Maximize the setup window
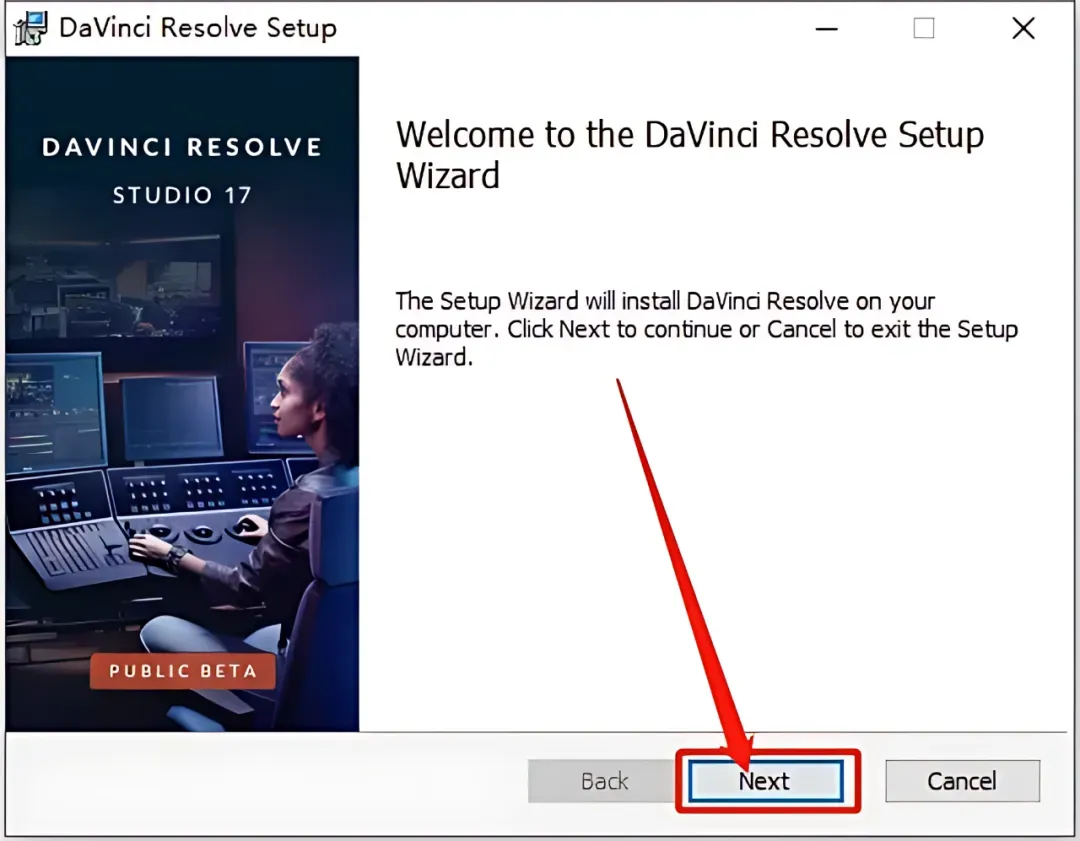This screenshot has width=1080, height=841. coord(924,28)
